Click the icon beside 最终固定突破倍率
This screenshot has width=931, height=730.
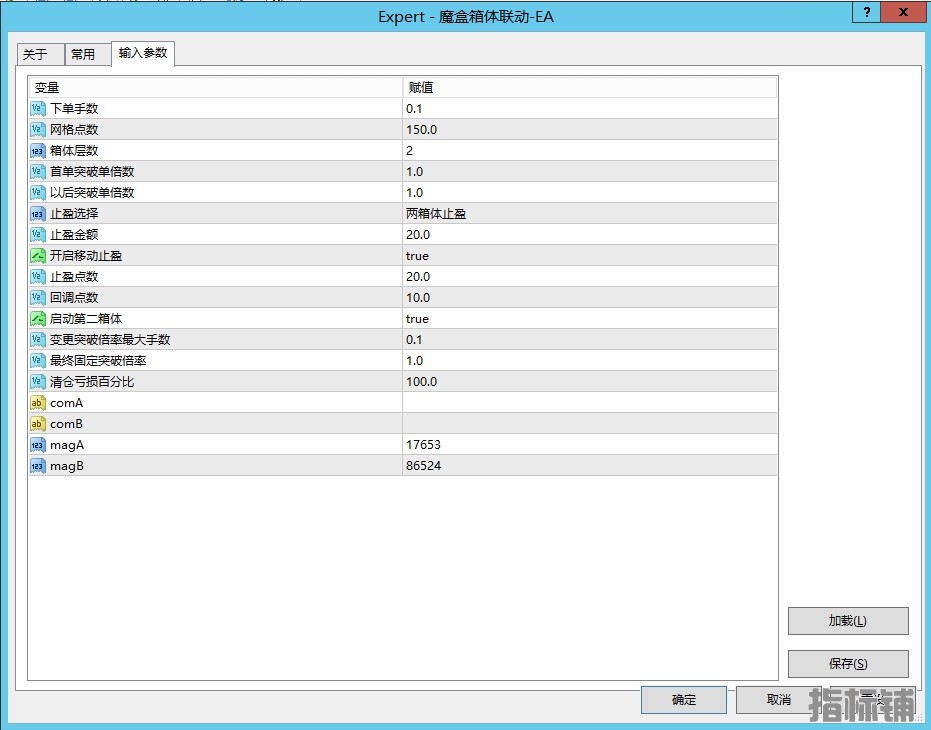37,361
